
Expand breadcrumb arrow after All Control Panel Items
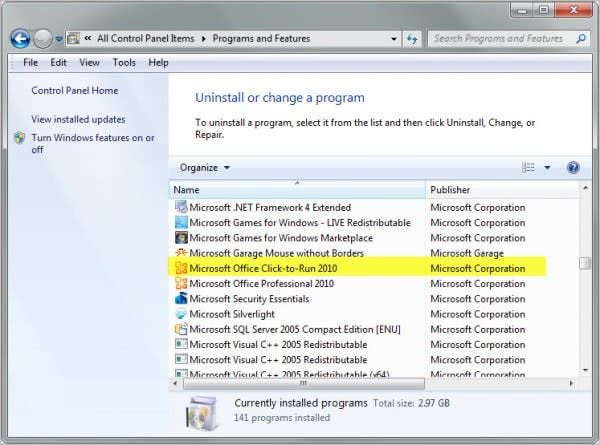[204, 39]
